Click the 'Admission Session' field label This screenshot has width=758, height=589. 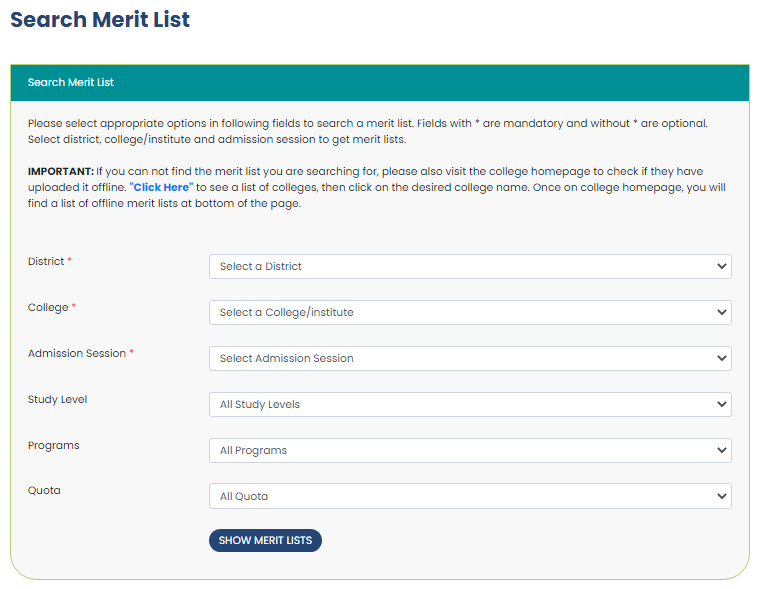coord(77,354)
